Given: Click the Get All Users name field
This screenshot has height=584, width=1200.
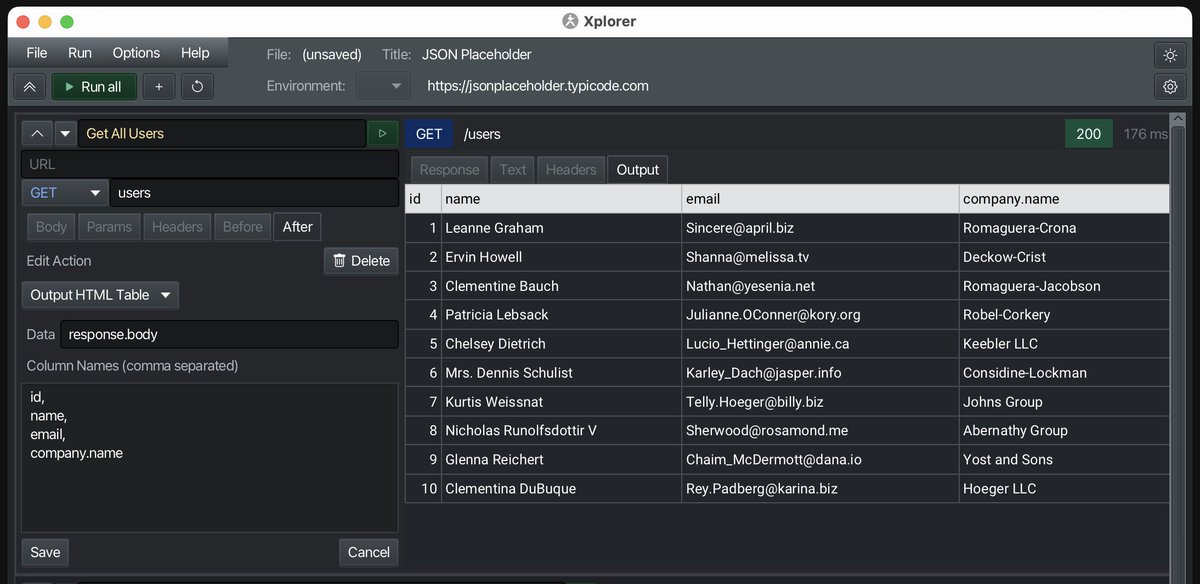Looking at the screenshot, I should coord(222,133).
